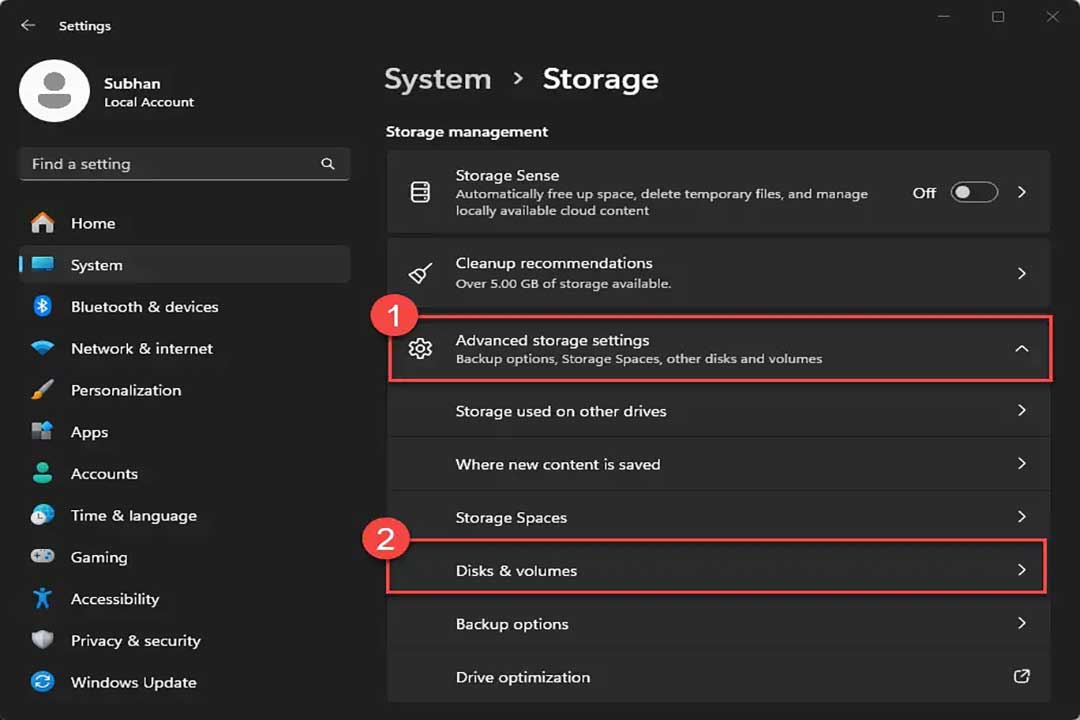The height and width of the screenshot is (720, 1080).
Task: Select Gaming in sidebar
Action: tap(185, 556)
